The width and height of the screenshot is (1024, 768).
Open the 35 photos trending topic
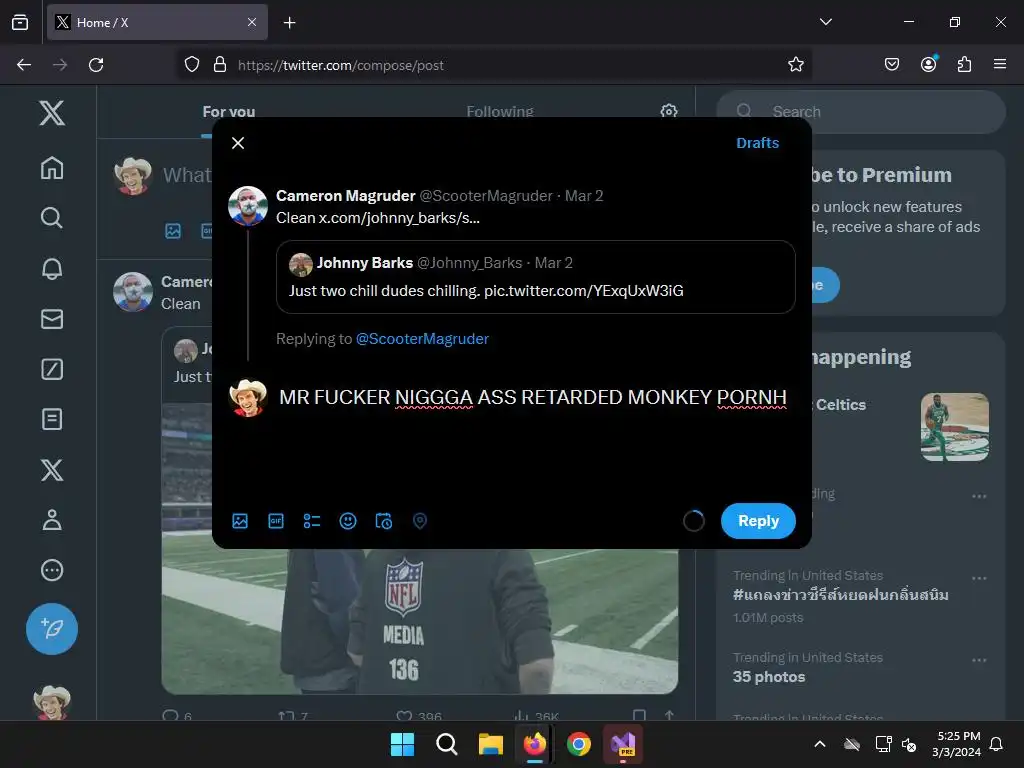pos(769,677)
